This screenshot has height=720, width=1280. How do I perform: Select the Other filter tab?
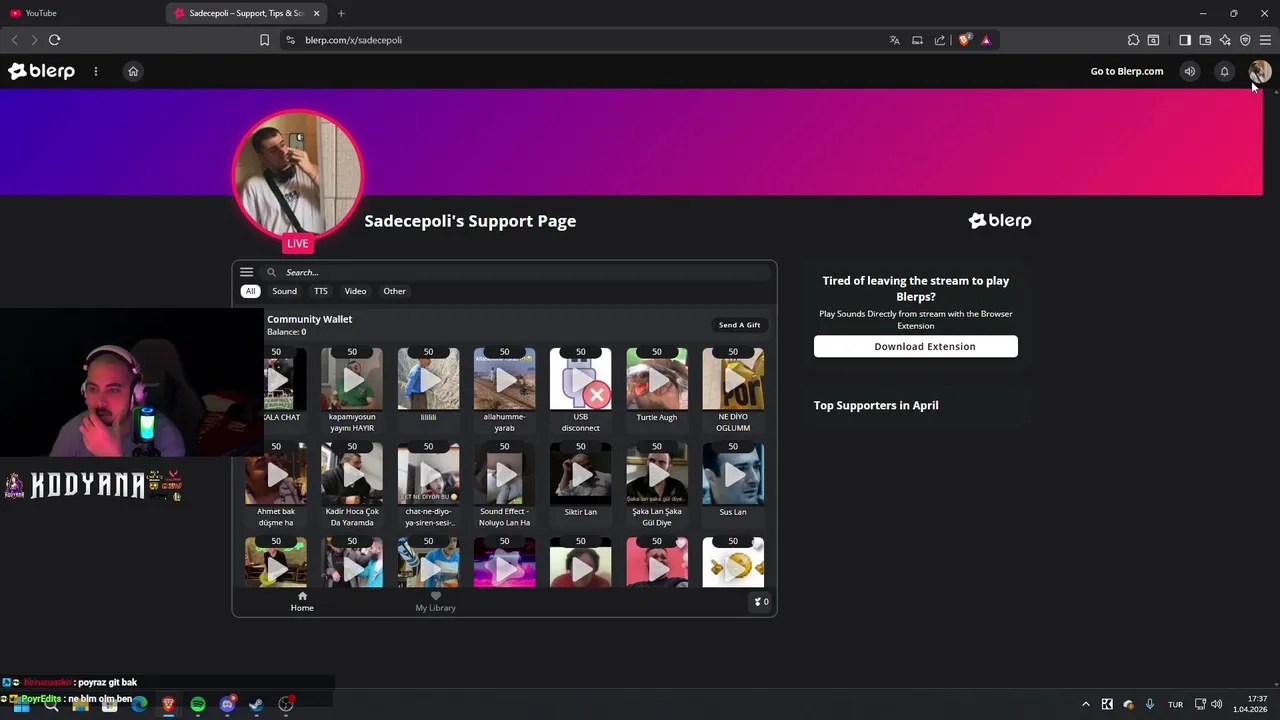(394, 291)
